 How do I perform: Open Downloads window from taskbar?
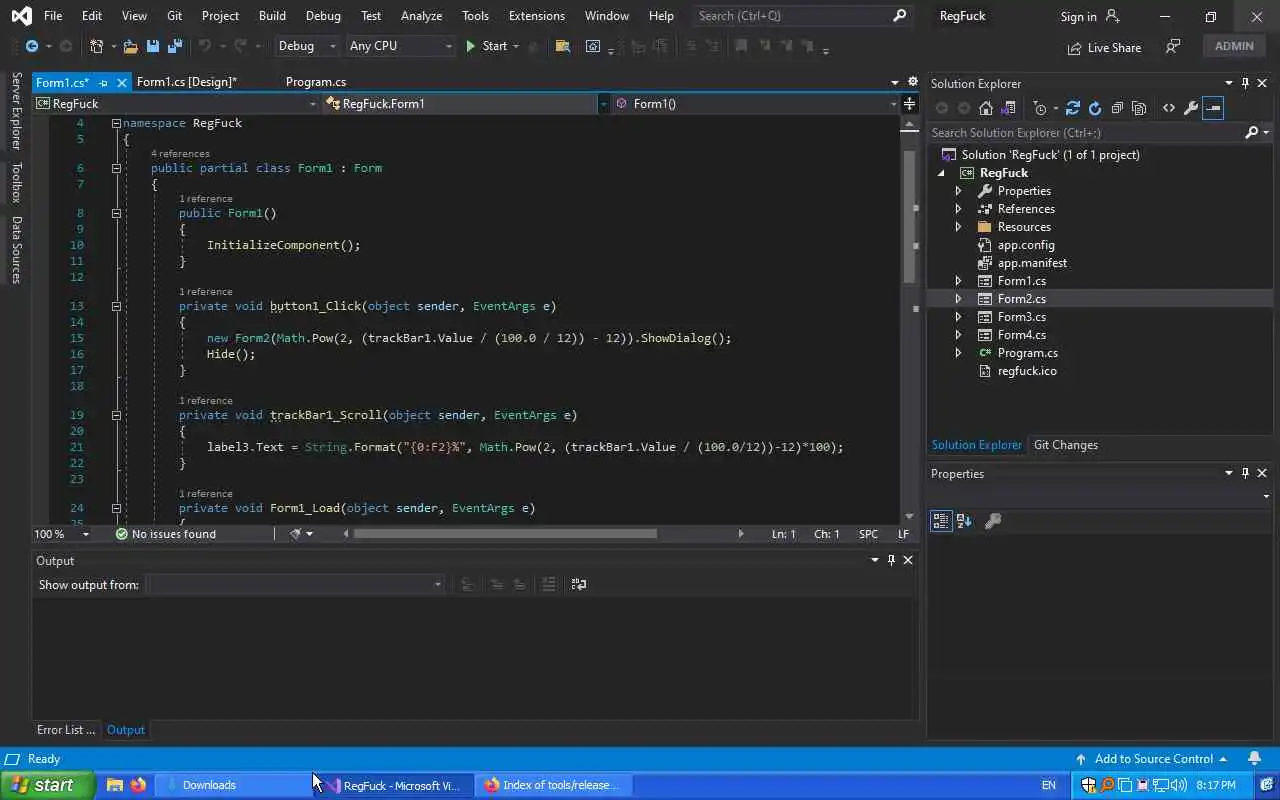tap(234, 785)
